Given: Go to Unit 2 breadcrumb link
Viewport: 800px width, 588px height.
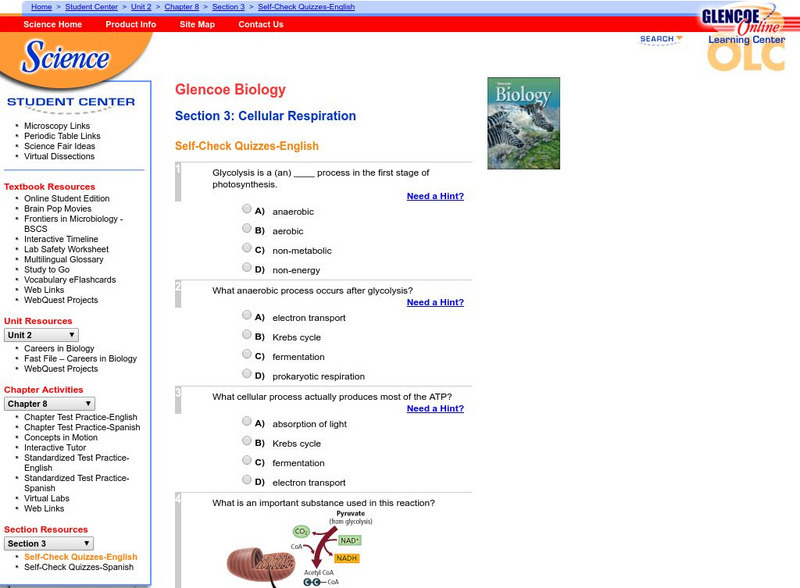Looking at the screenshot, I should pos(141,7).
